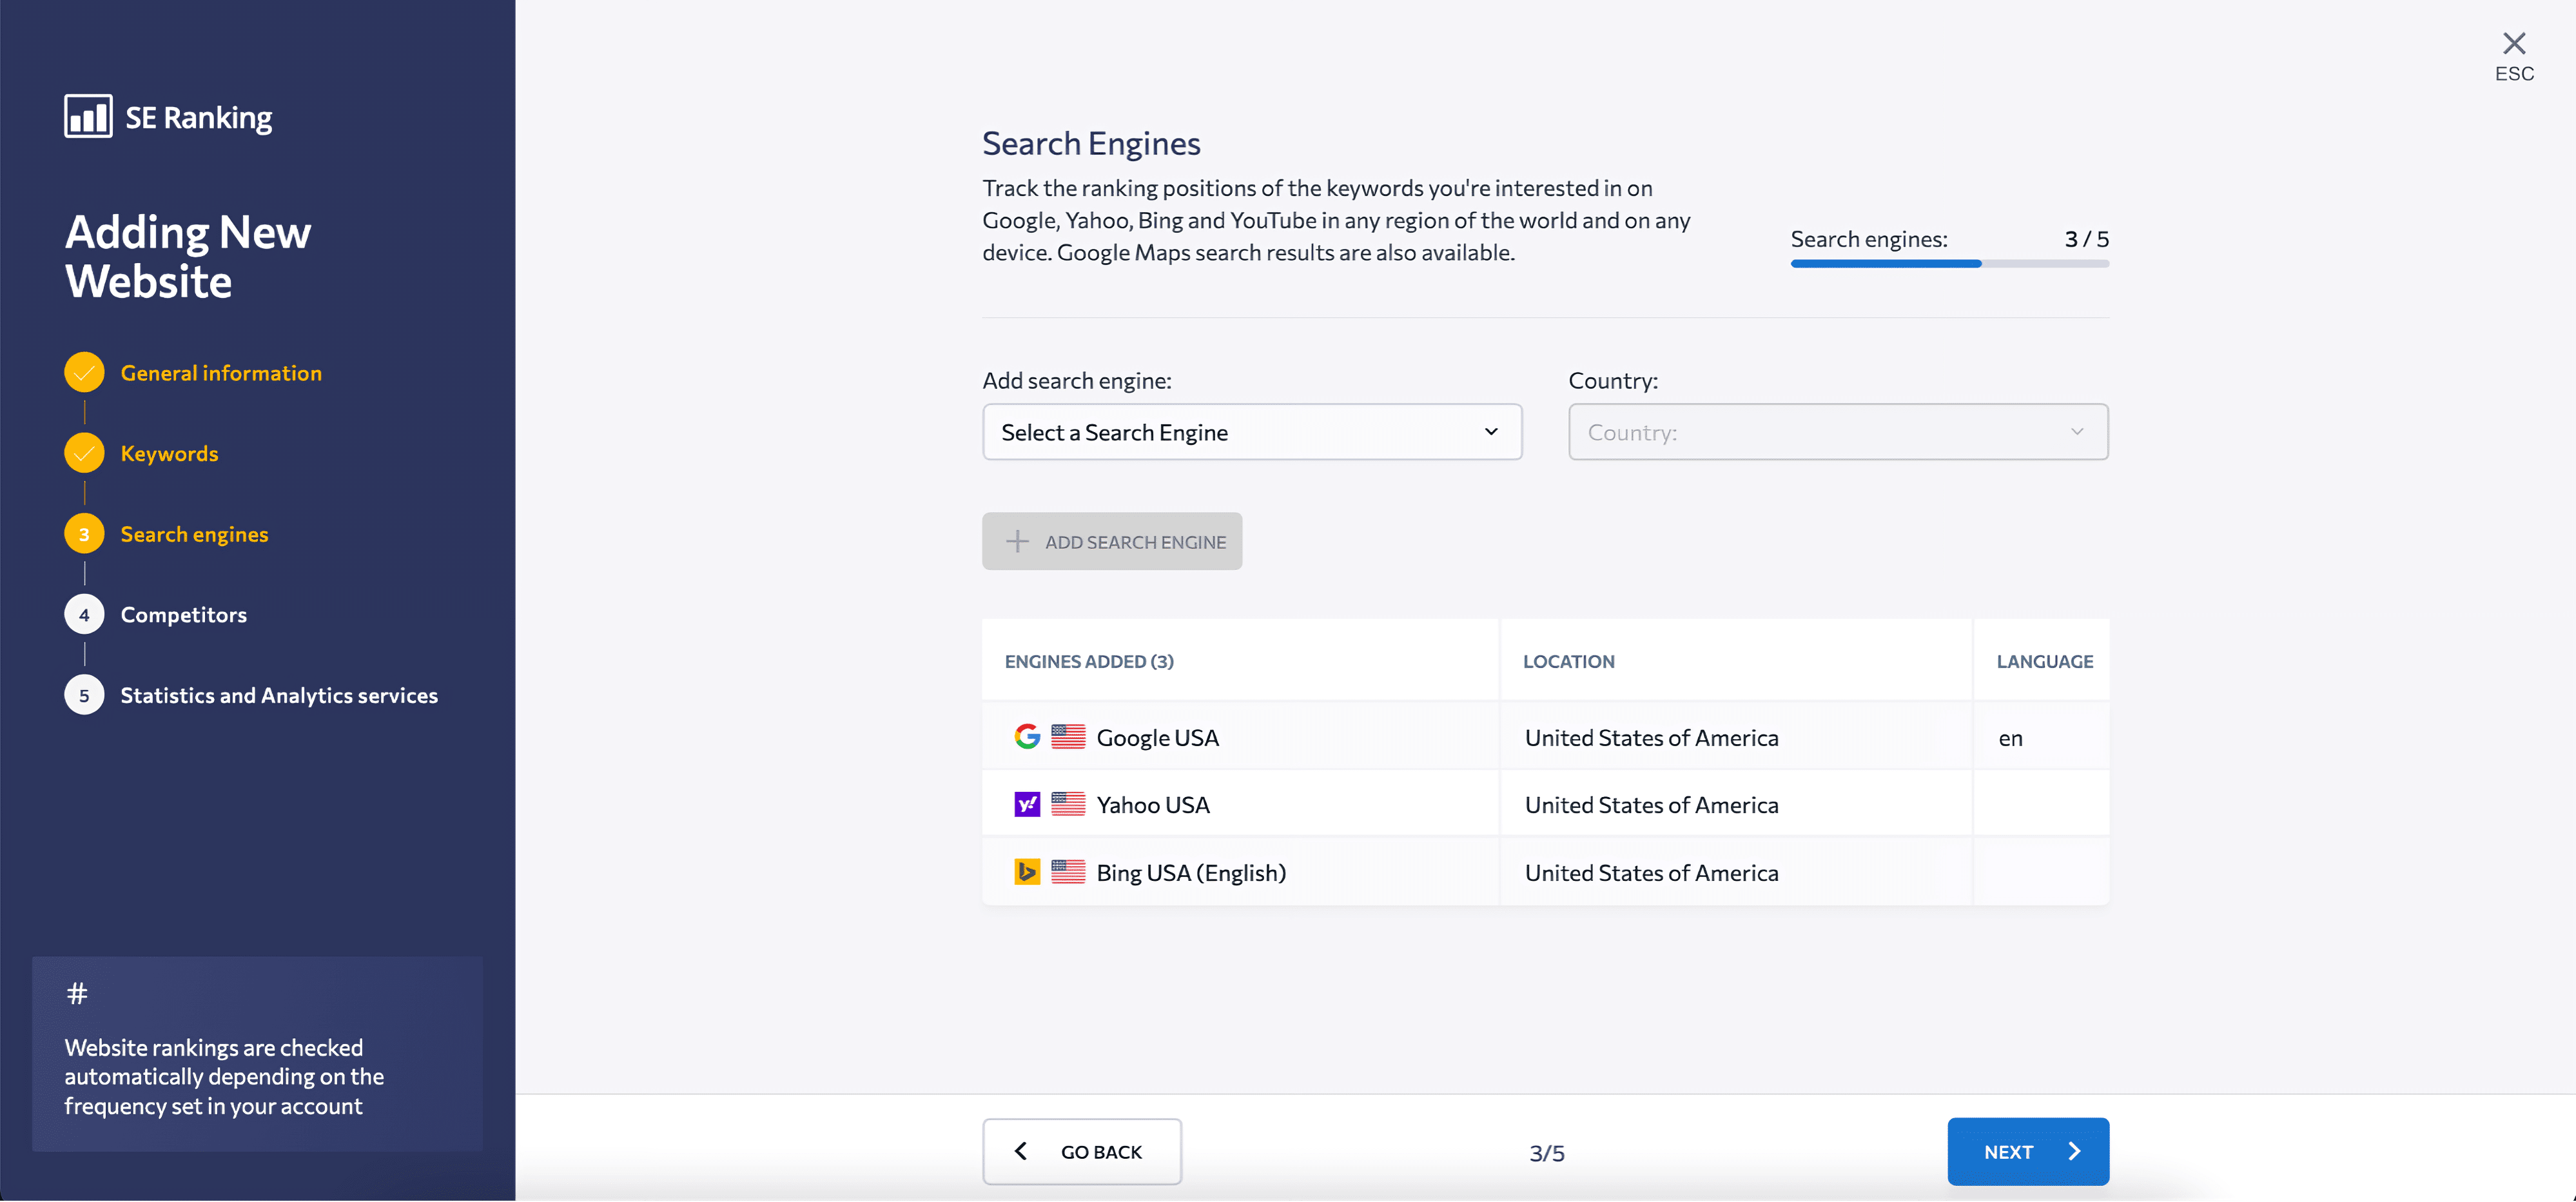Click the 'Track the ranking positions' description paragraph
The width and height of the screenshot is (2576, 1202).
coord(1336,220)
